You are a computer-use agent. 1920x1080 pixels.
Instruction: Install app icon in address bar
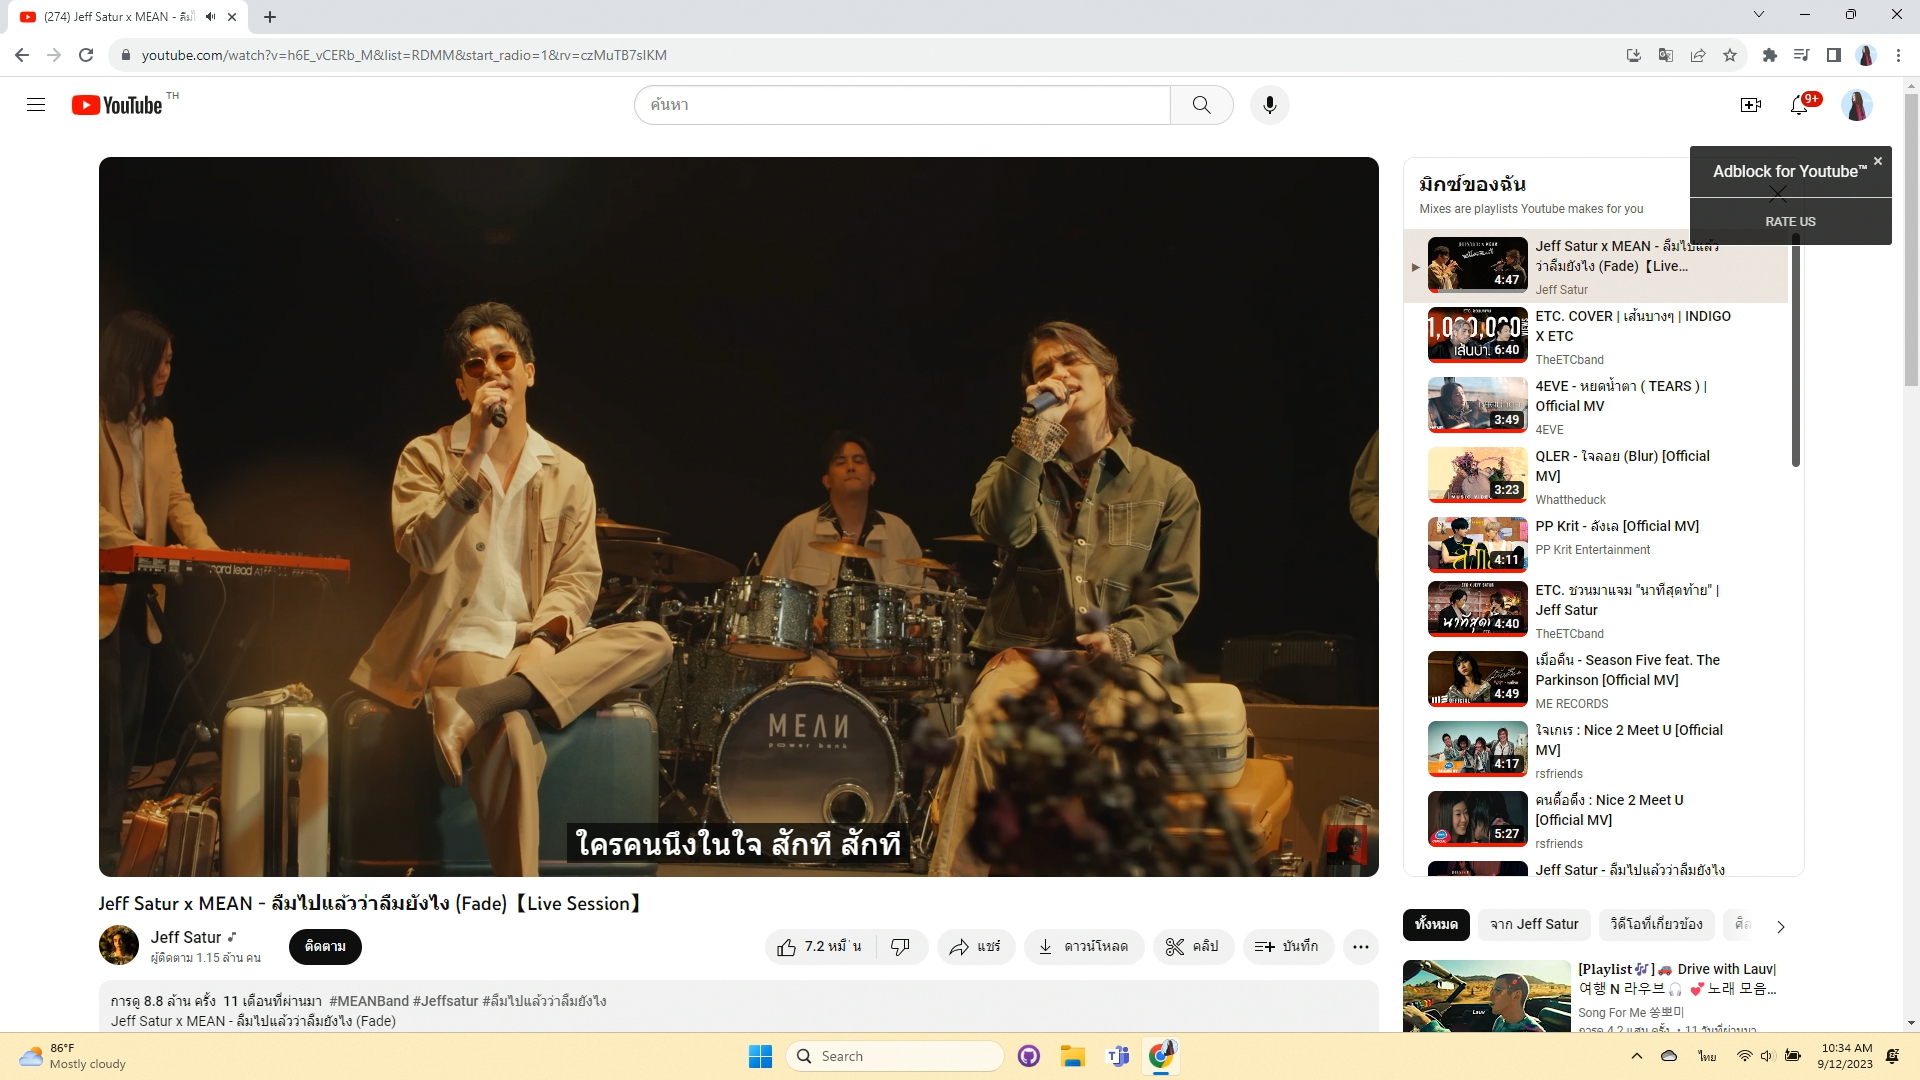click(x=1634, y=55)
